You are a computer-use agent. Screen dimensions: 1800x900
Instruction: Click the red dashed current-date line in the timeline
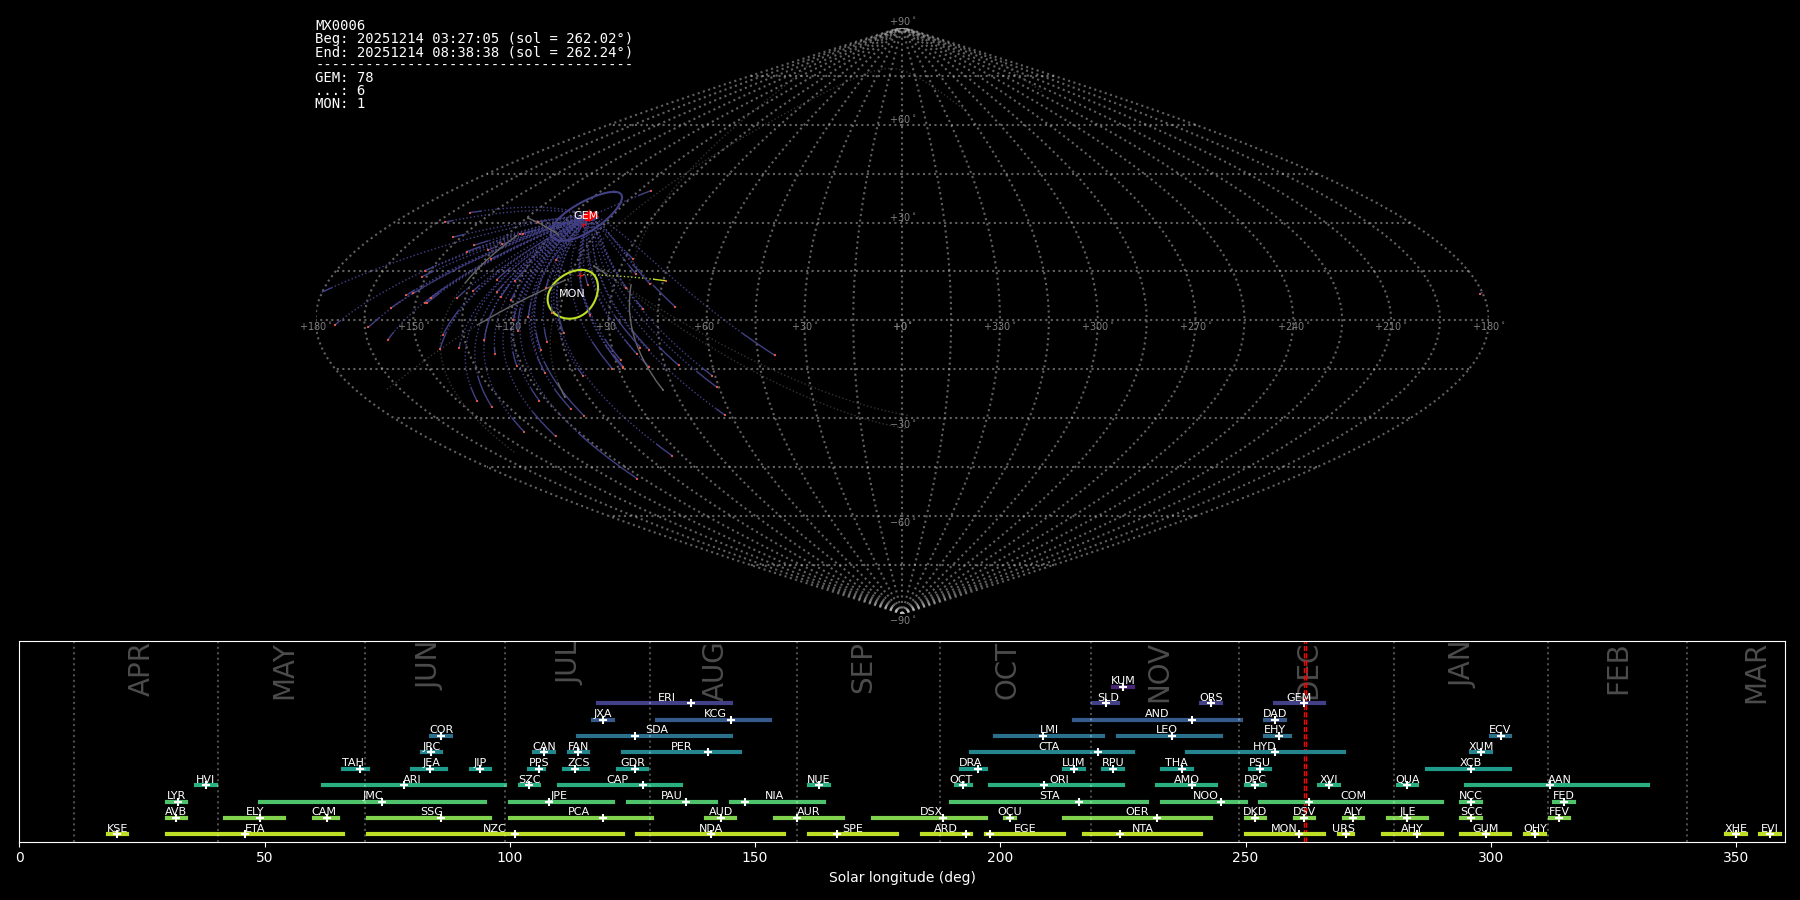pyautogui.click(x=1305, y=760)
